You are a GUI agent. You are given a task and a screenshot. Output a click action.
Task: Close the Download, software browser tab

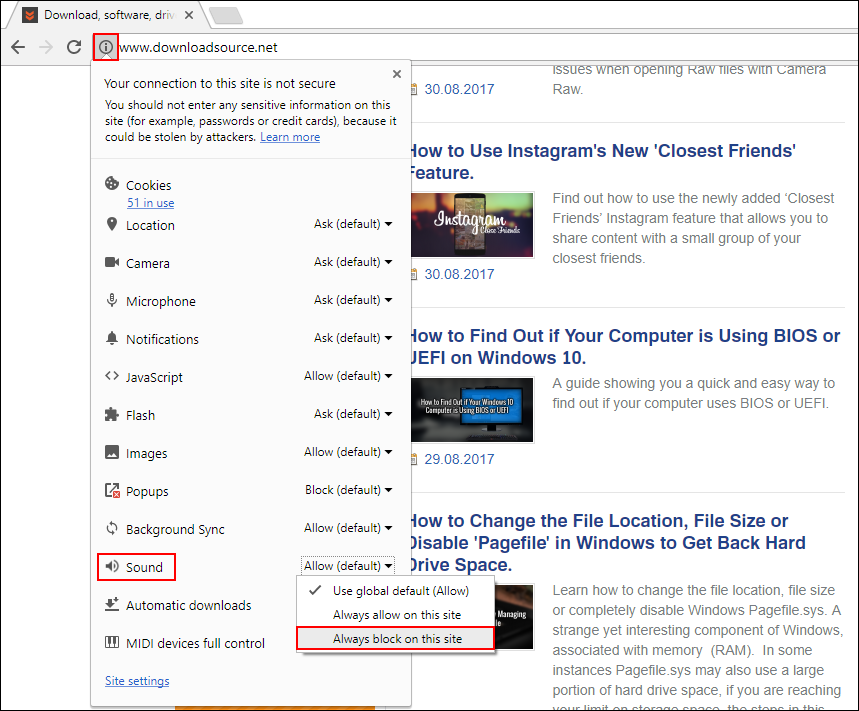(189, 15)
